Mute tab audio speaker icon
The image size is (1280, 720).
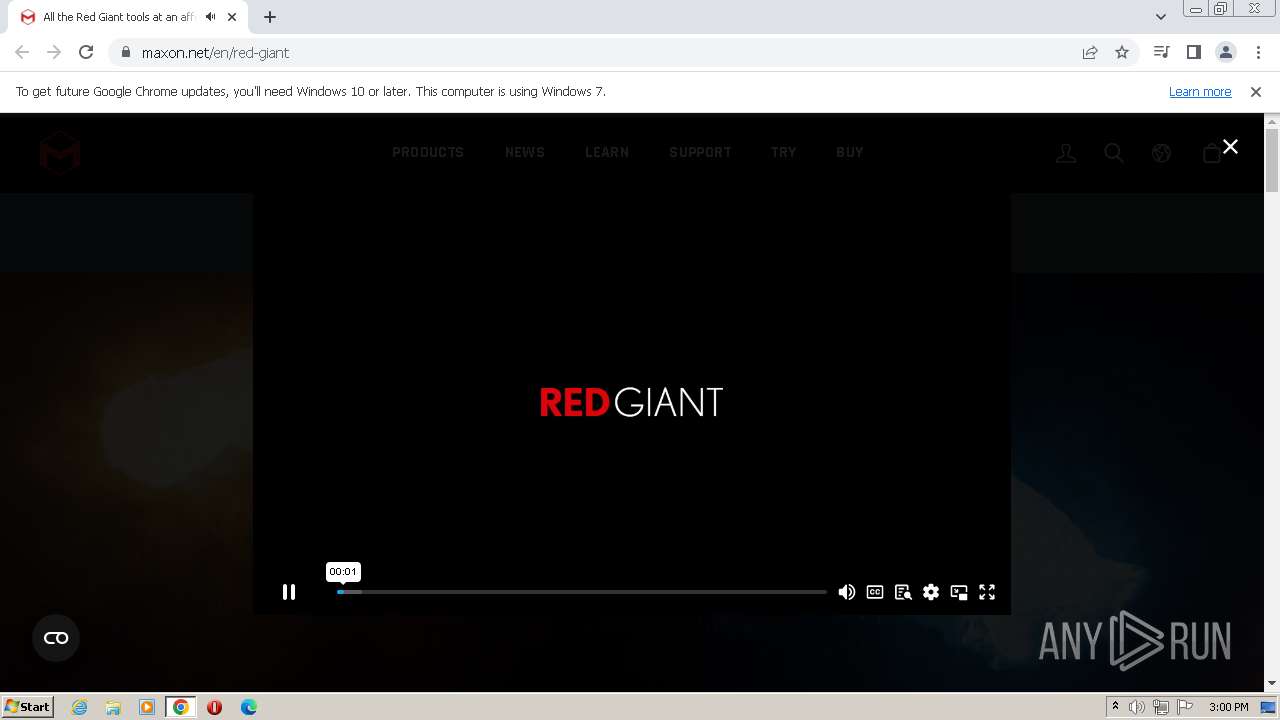pyautogui.click(x=211, y=17)
